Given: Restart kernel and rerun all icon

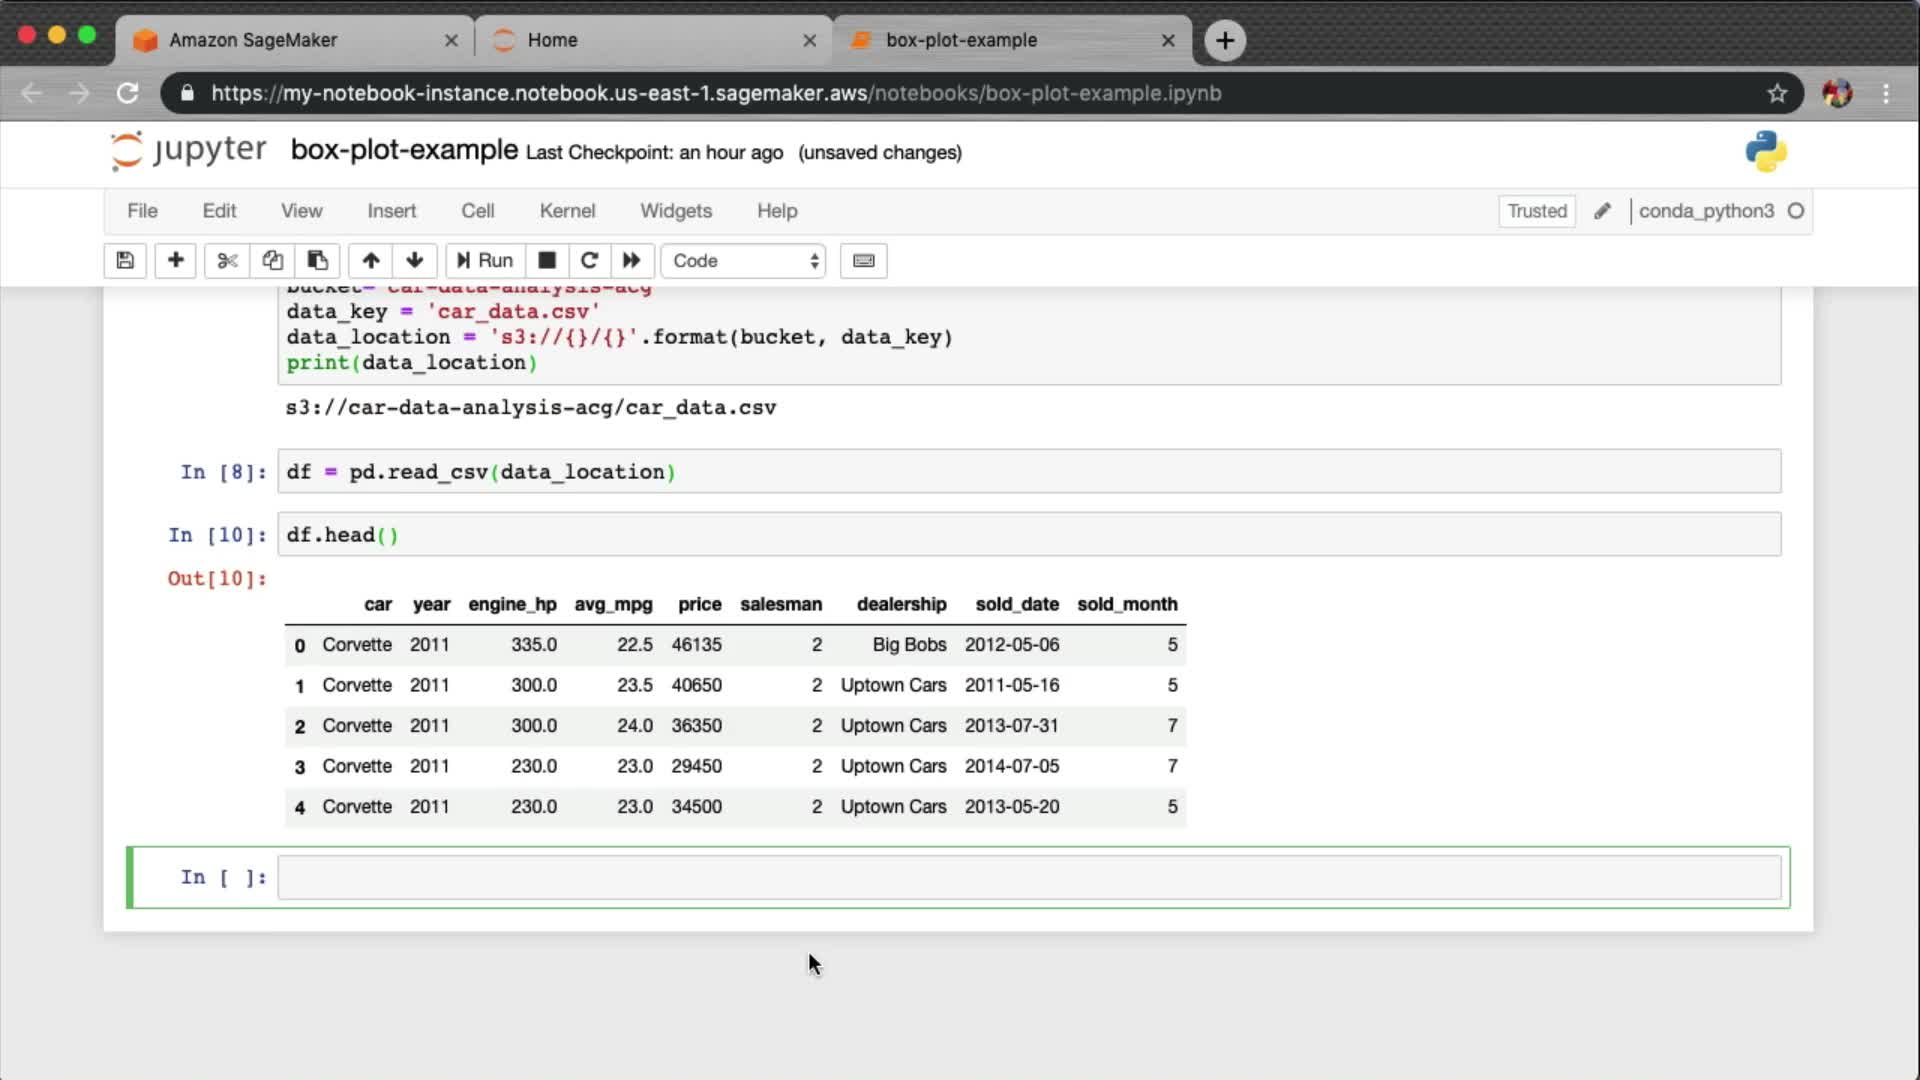Looking at the screenshot, I should 631,261.
